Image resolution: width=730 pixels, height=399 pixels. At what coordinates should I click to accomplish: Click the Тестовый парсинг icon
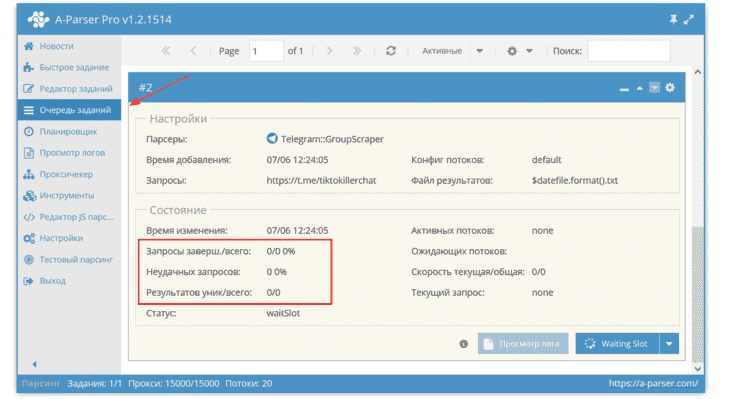(x=29, y=260)
